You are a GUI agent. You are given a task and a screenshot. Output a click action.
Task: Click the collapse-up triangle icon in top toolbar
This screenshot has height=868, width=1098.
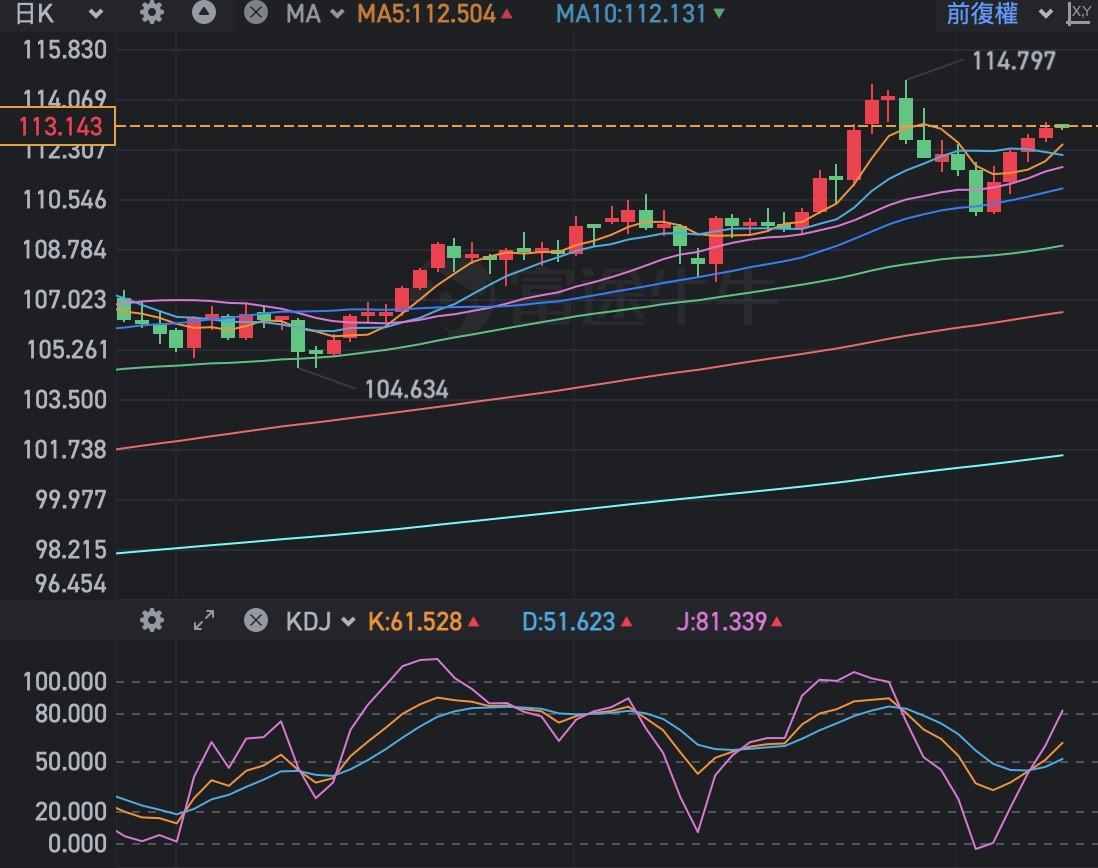[204, 13]
